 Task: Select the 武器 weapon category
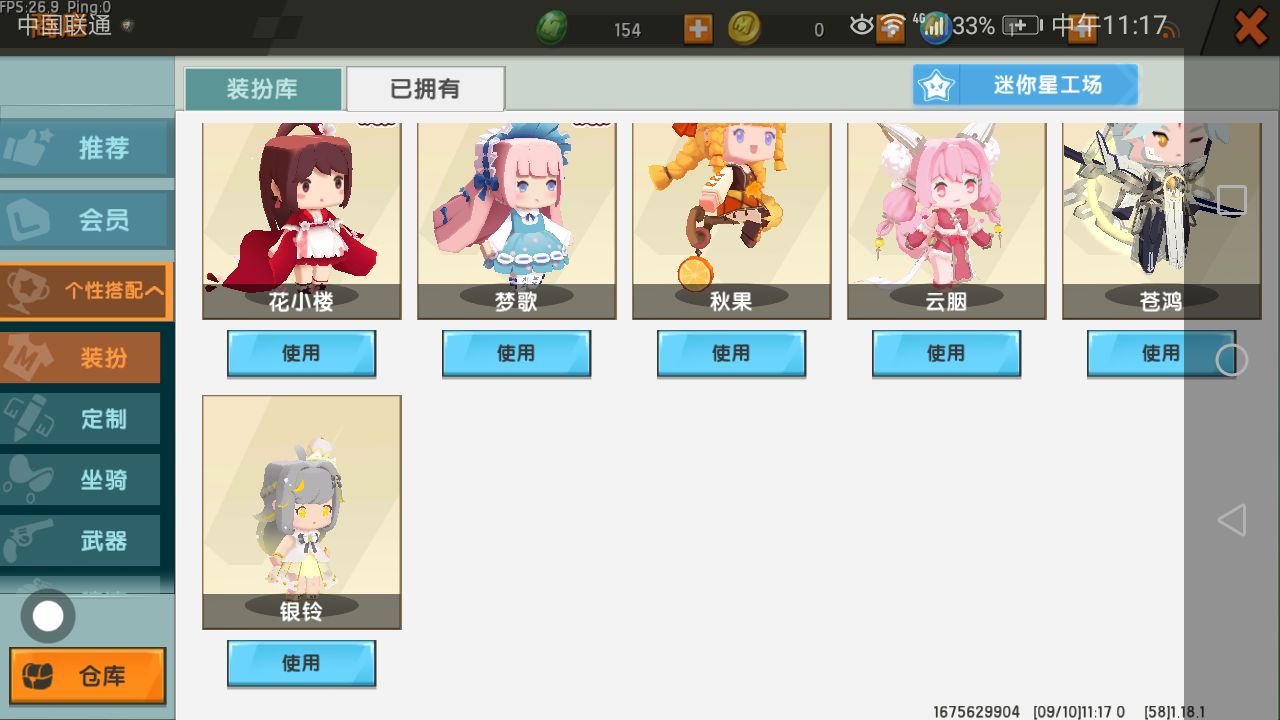click(80, 541)
